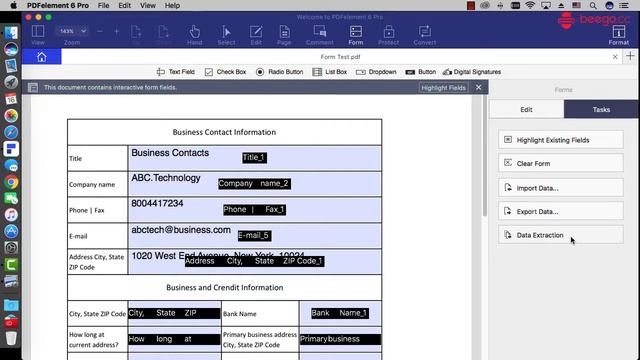Switch to the Tasks tab
The image size is (640, 360).
click(601, 109)
